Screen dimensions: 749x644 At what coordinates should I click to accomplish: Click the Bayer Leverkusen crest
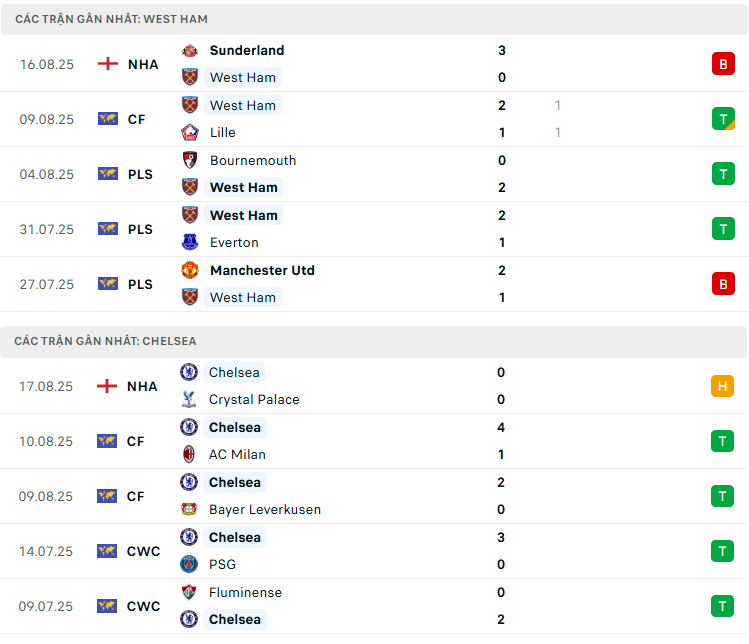pos(189,509)
